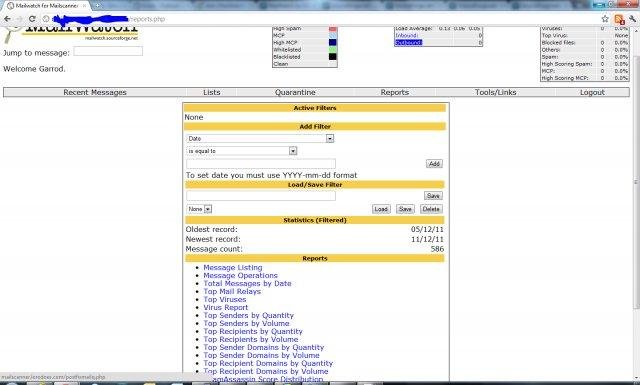
Task: Click the Add filter button
Action: (x=434, y=164)
